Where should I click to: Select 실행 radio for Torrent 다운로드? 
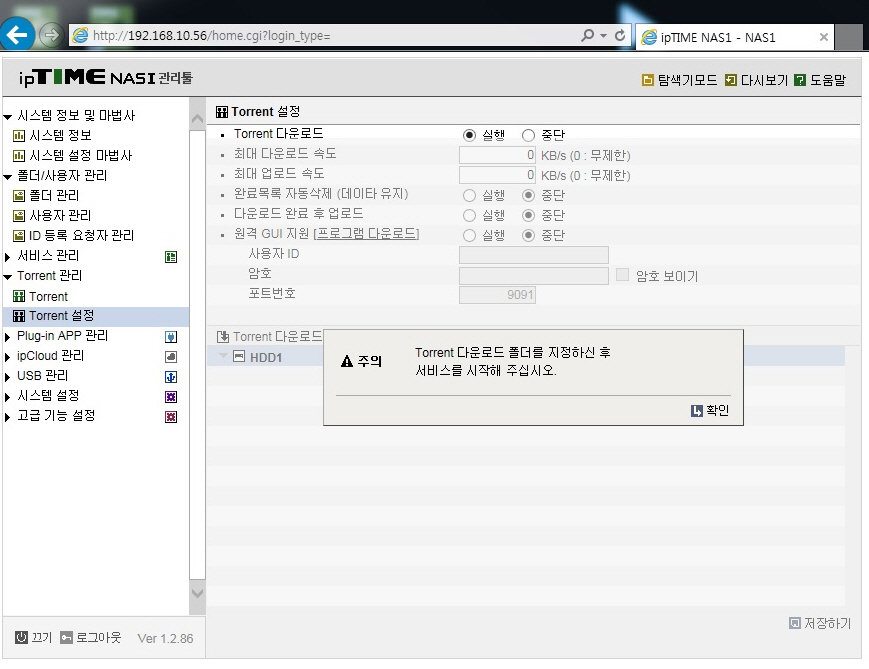(469, 135)
